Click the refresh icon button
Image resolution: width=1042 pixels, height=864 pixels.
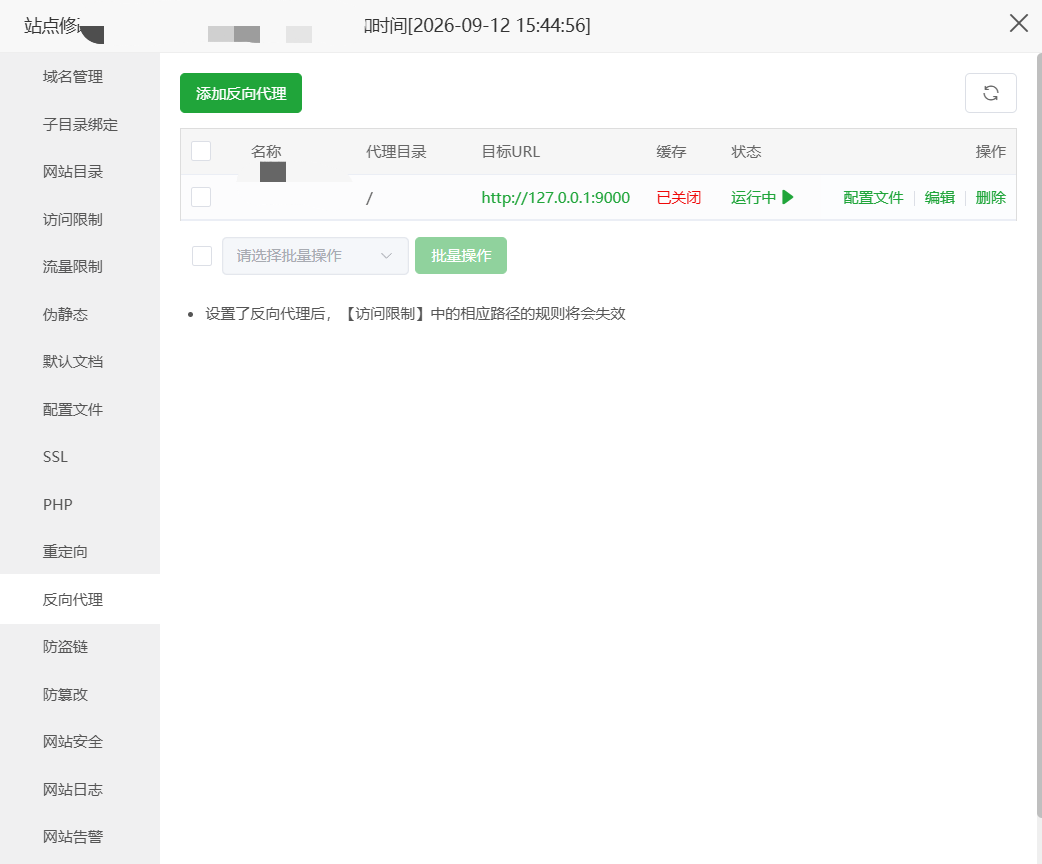pyautogui.click(x=990, y=93)
